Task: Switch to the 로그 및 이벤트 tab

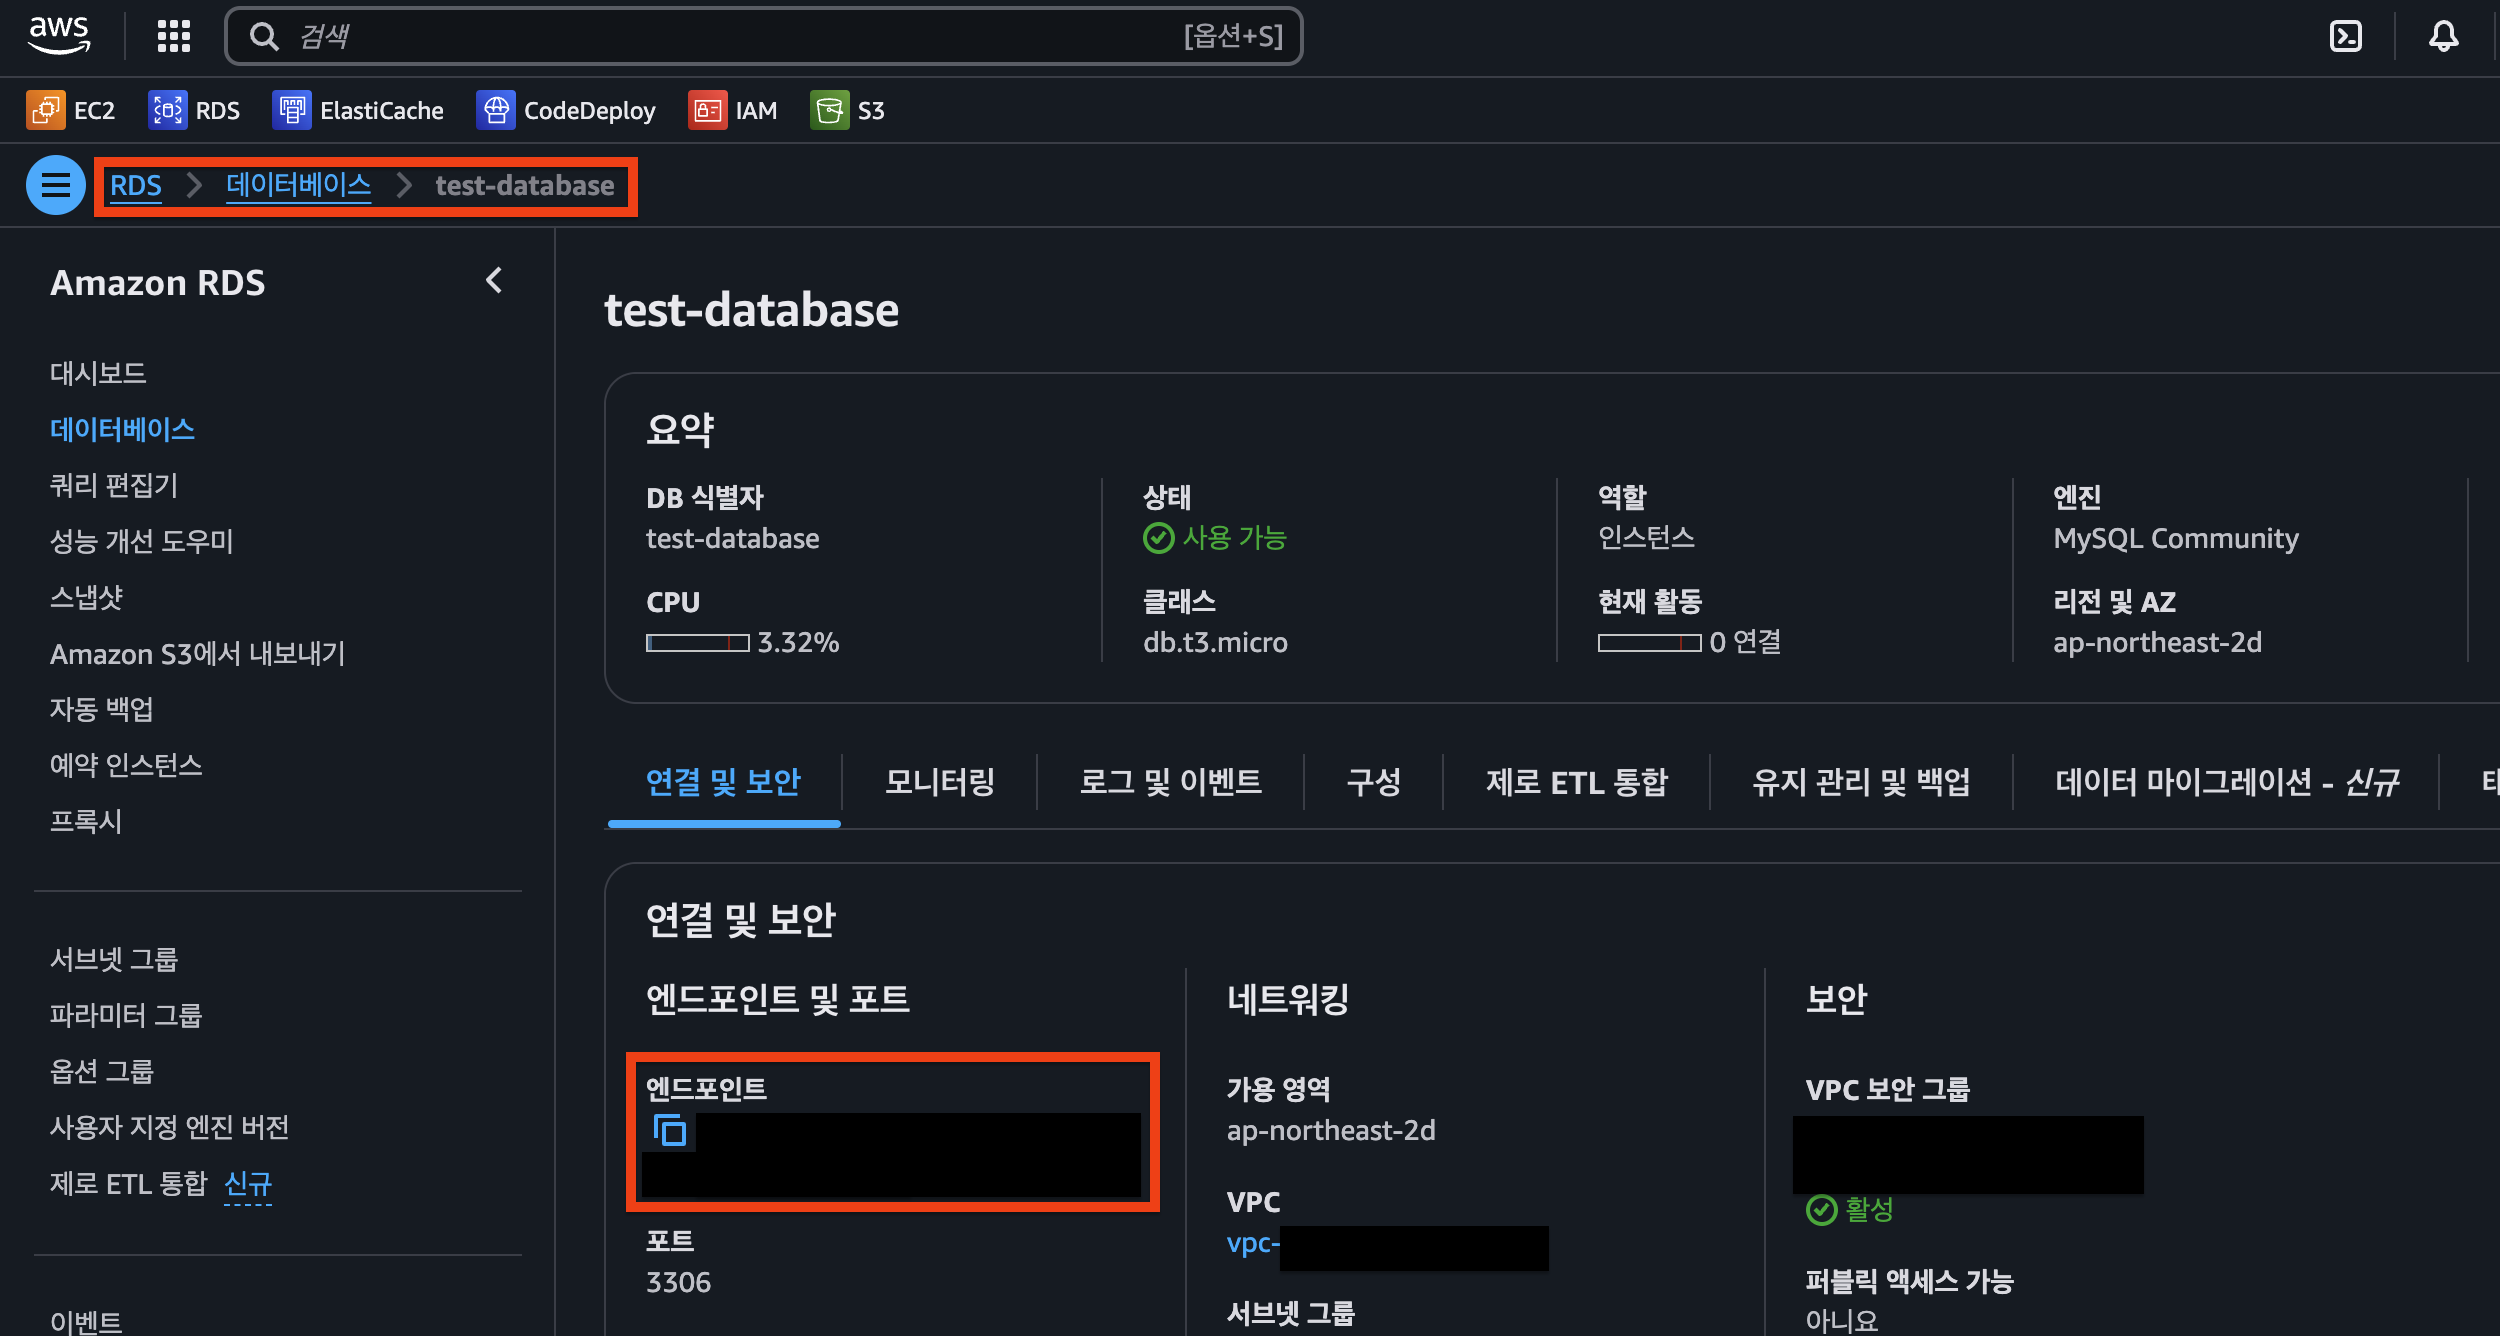Action: [1170, 781]
